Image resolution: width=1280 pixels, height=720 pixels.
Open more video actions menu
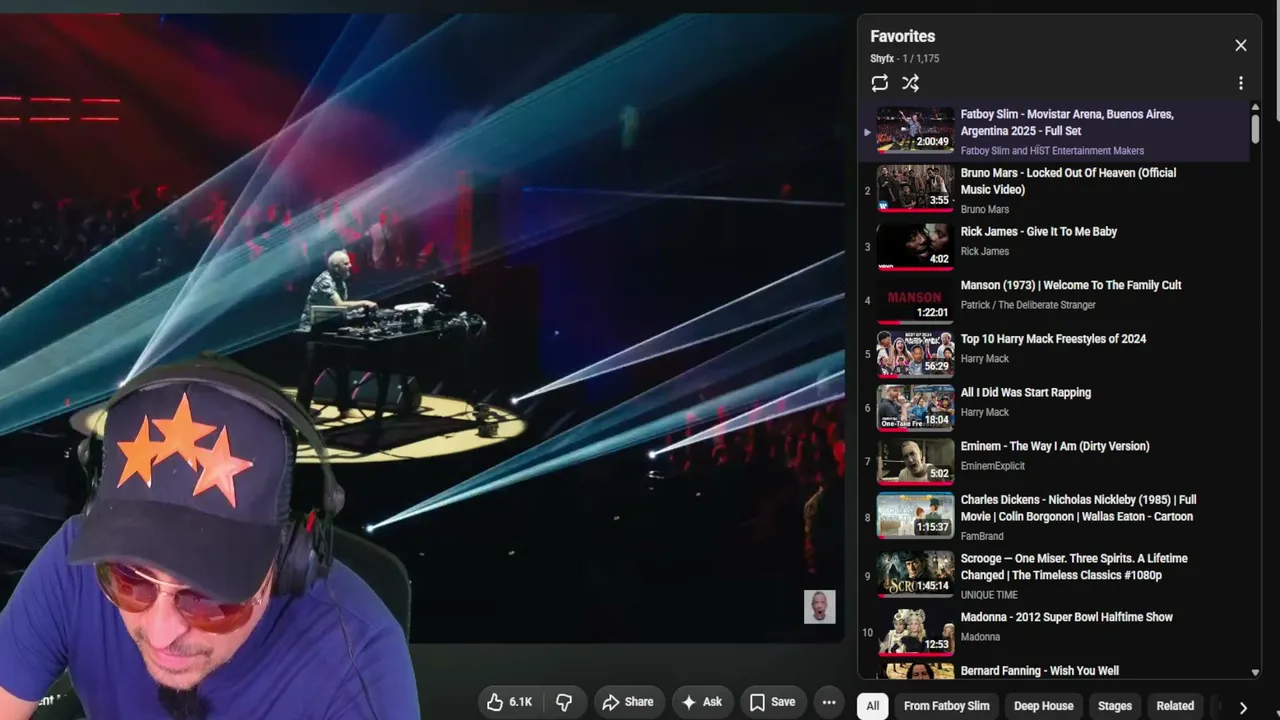(x=829, y=702)
